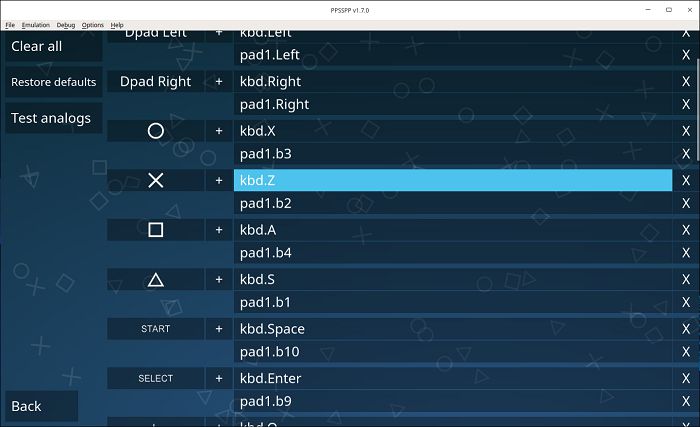Edit the kbd.S binding
Viewport: 700px width, 427px height.
[x=453, y=280]
